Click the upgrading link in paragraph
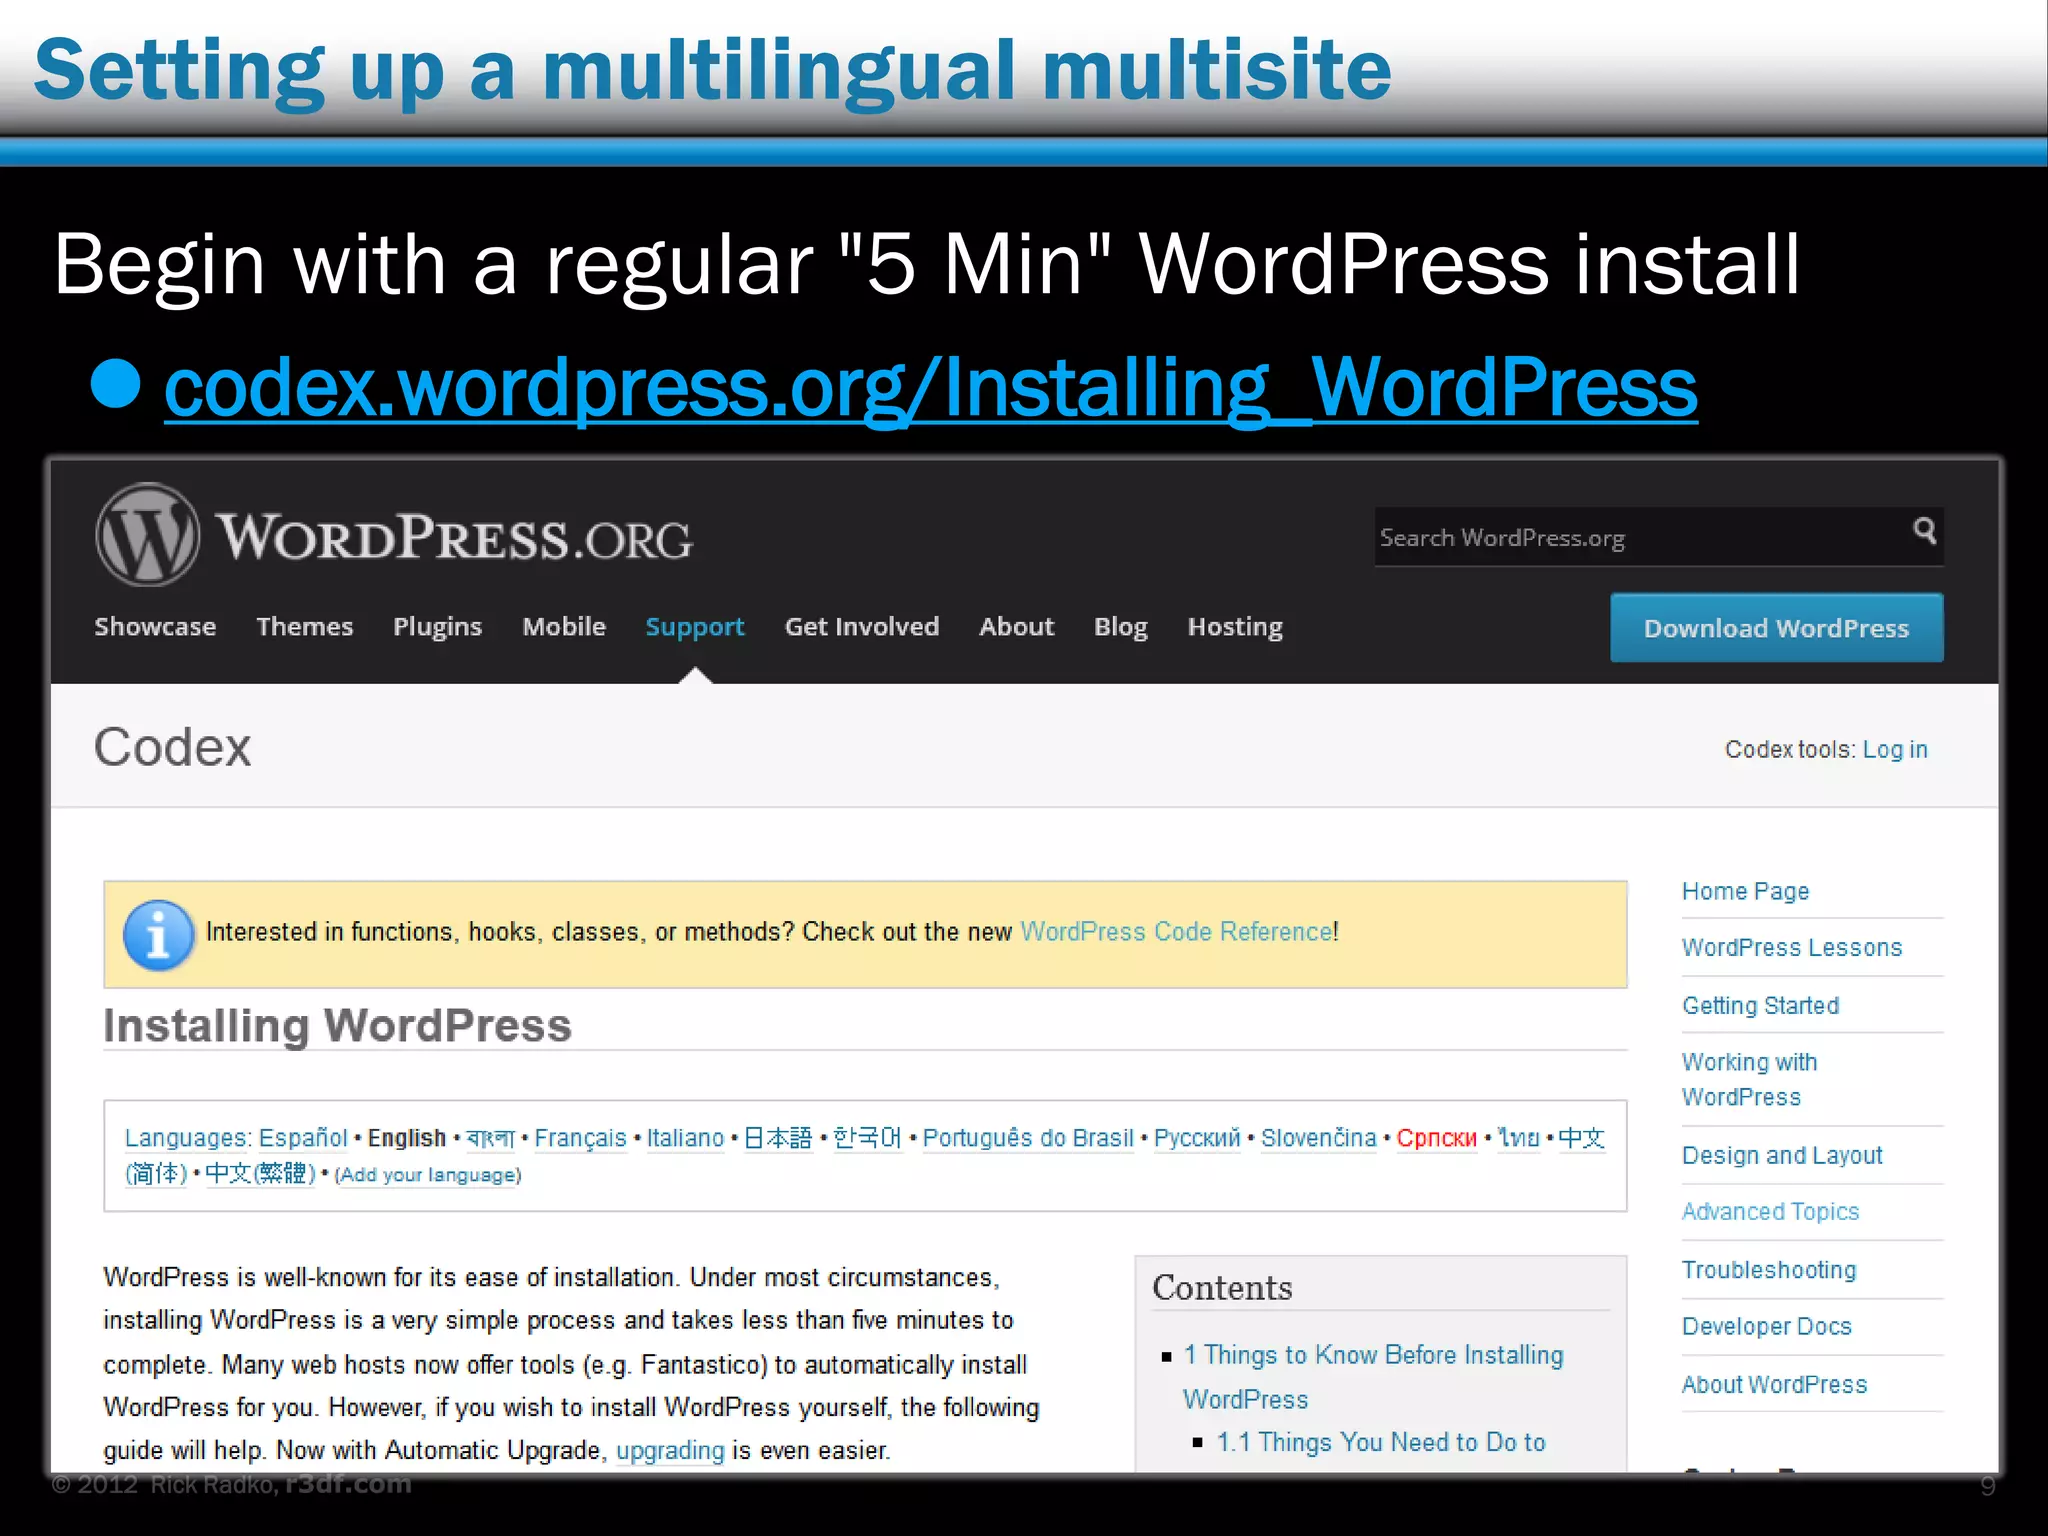2048x1536 pixels. tap(670, 1451)
